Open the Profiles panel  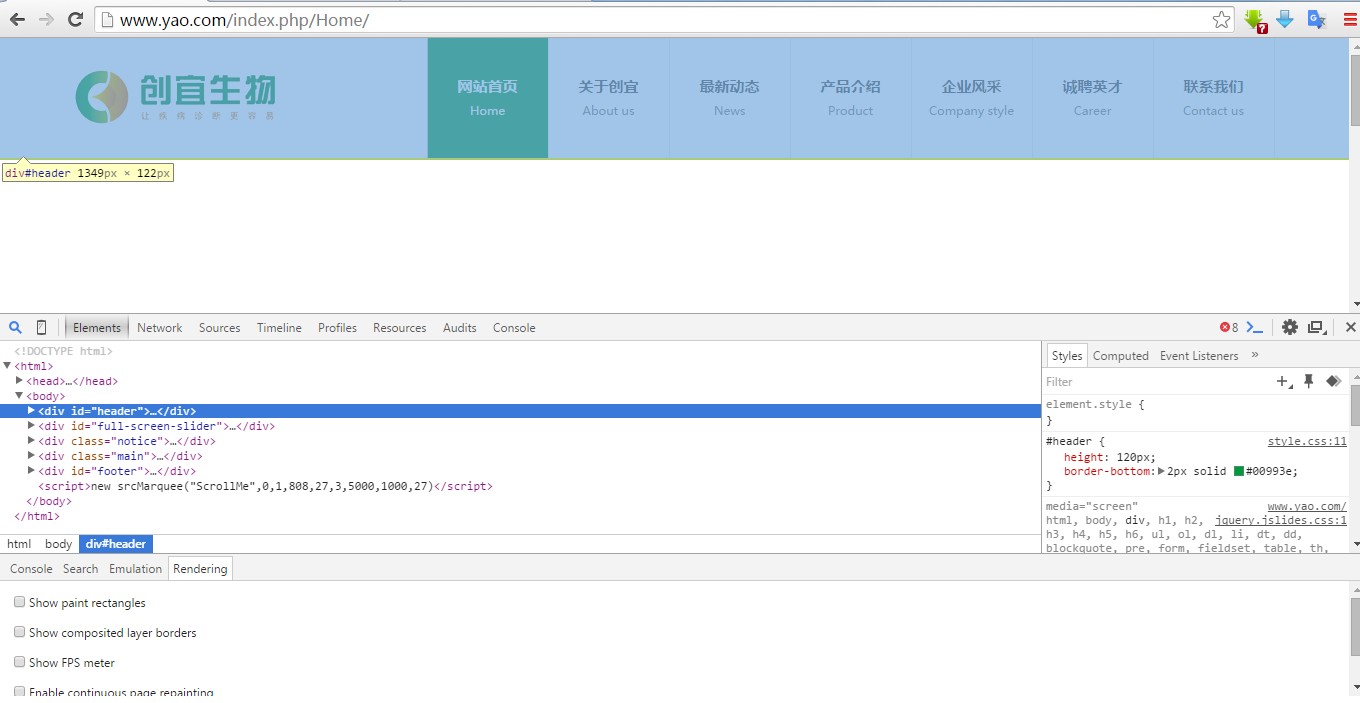[337, 328]
